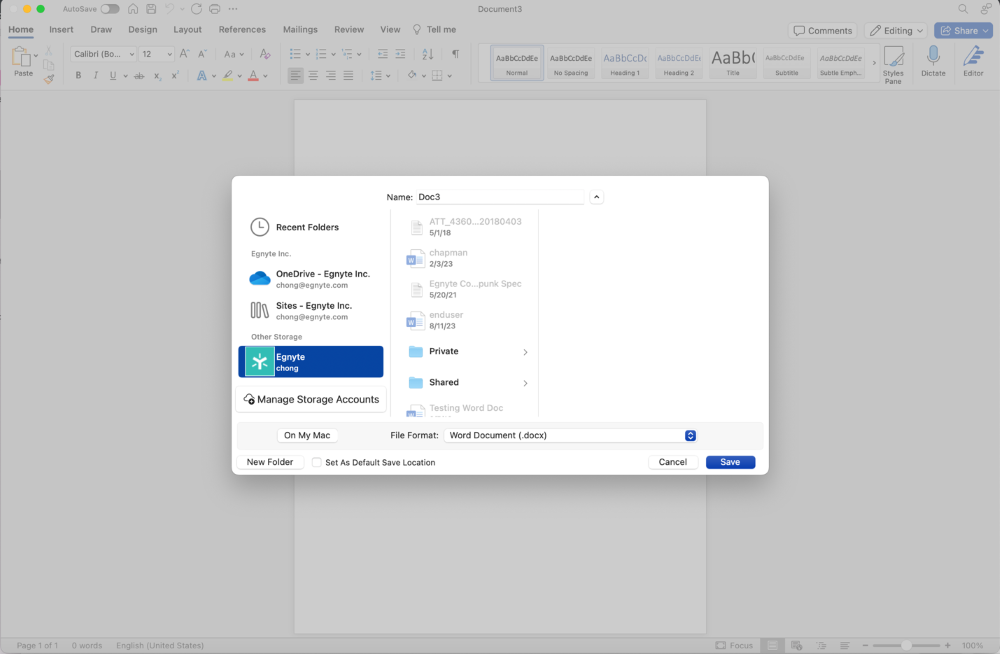Click the Name input field
1000x654 pixels.
pyautogui.click(x=500, y=197)
